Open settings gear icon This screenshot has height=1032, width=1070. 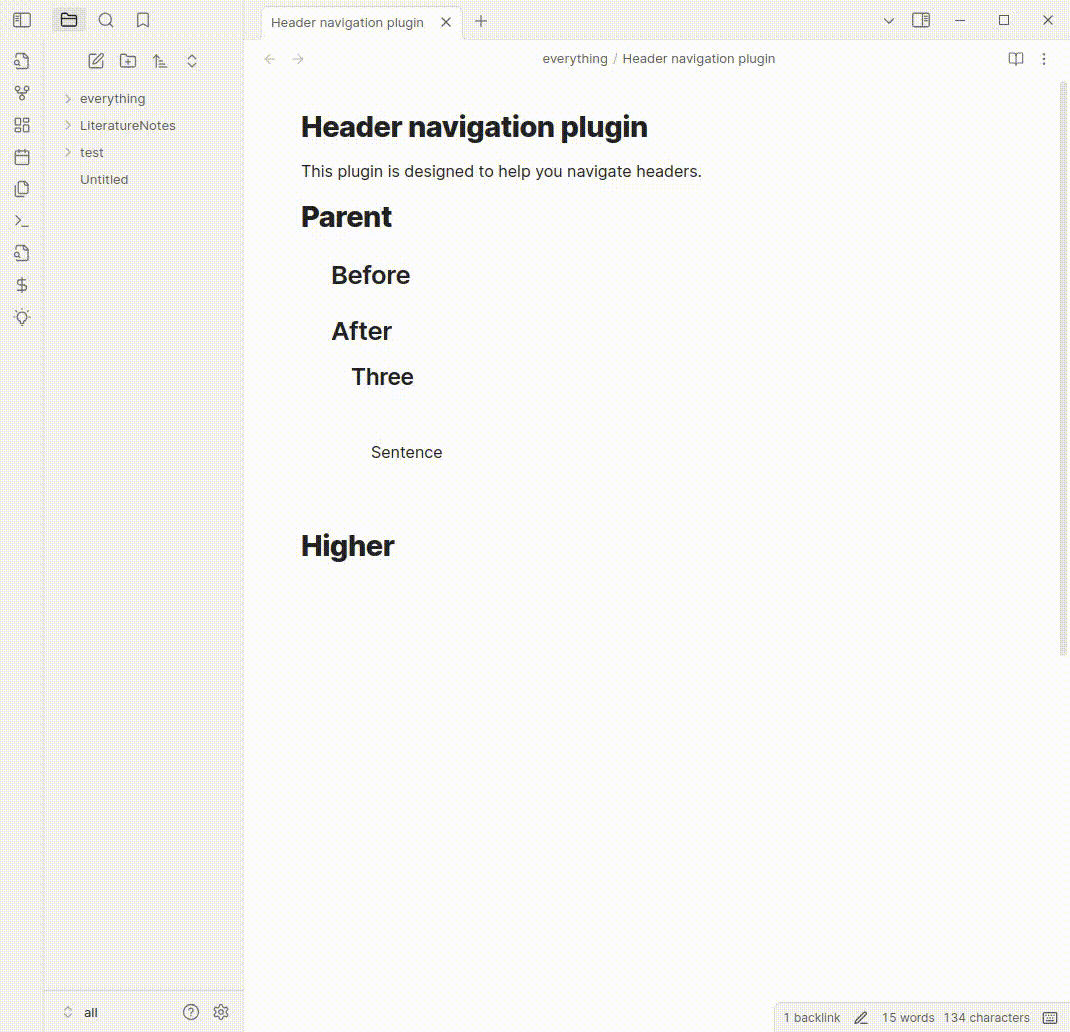tap(221, 1012)
